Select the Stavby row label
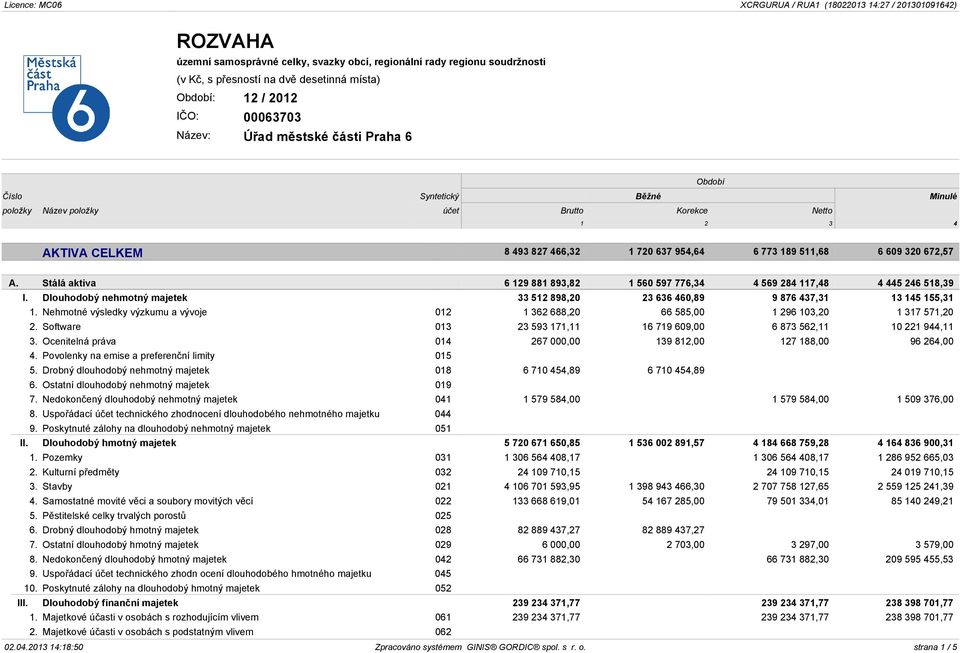Viewport: 960px width, 653px height. click(x=57, y=487)
